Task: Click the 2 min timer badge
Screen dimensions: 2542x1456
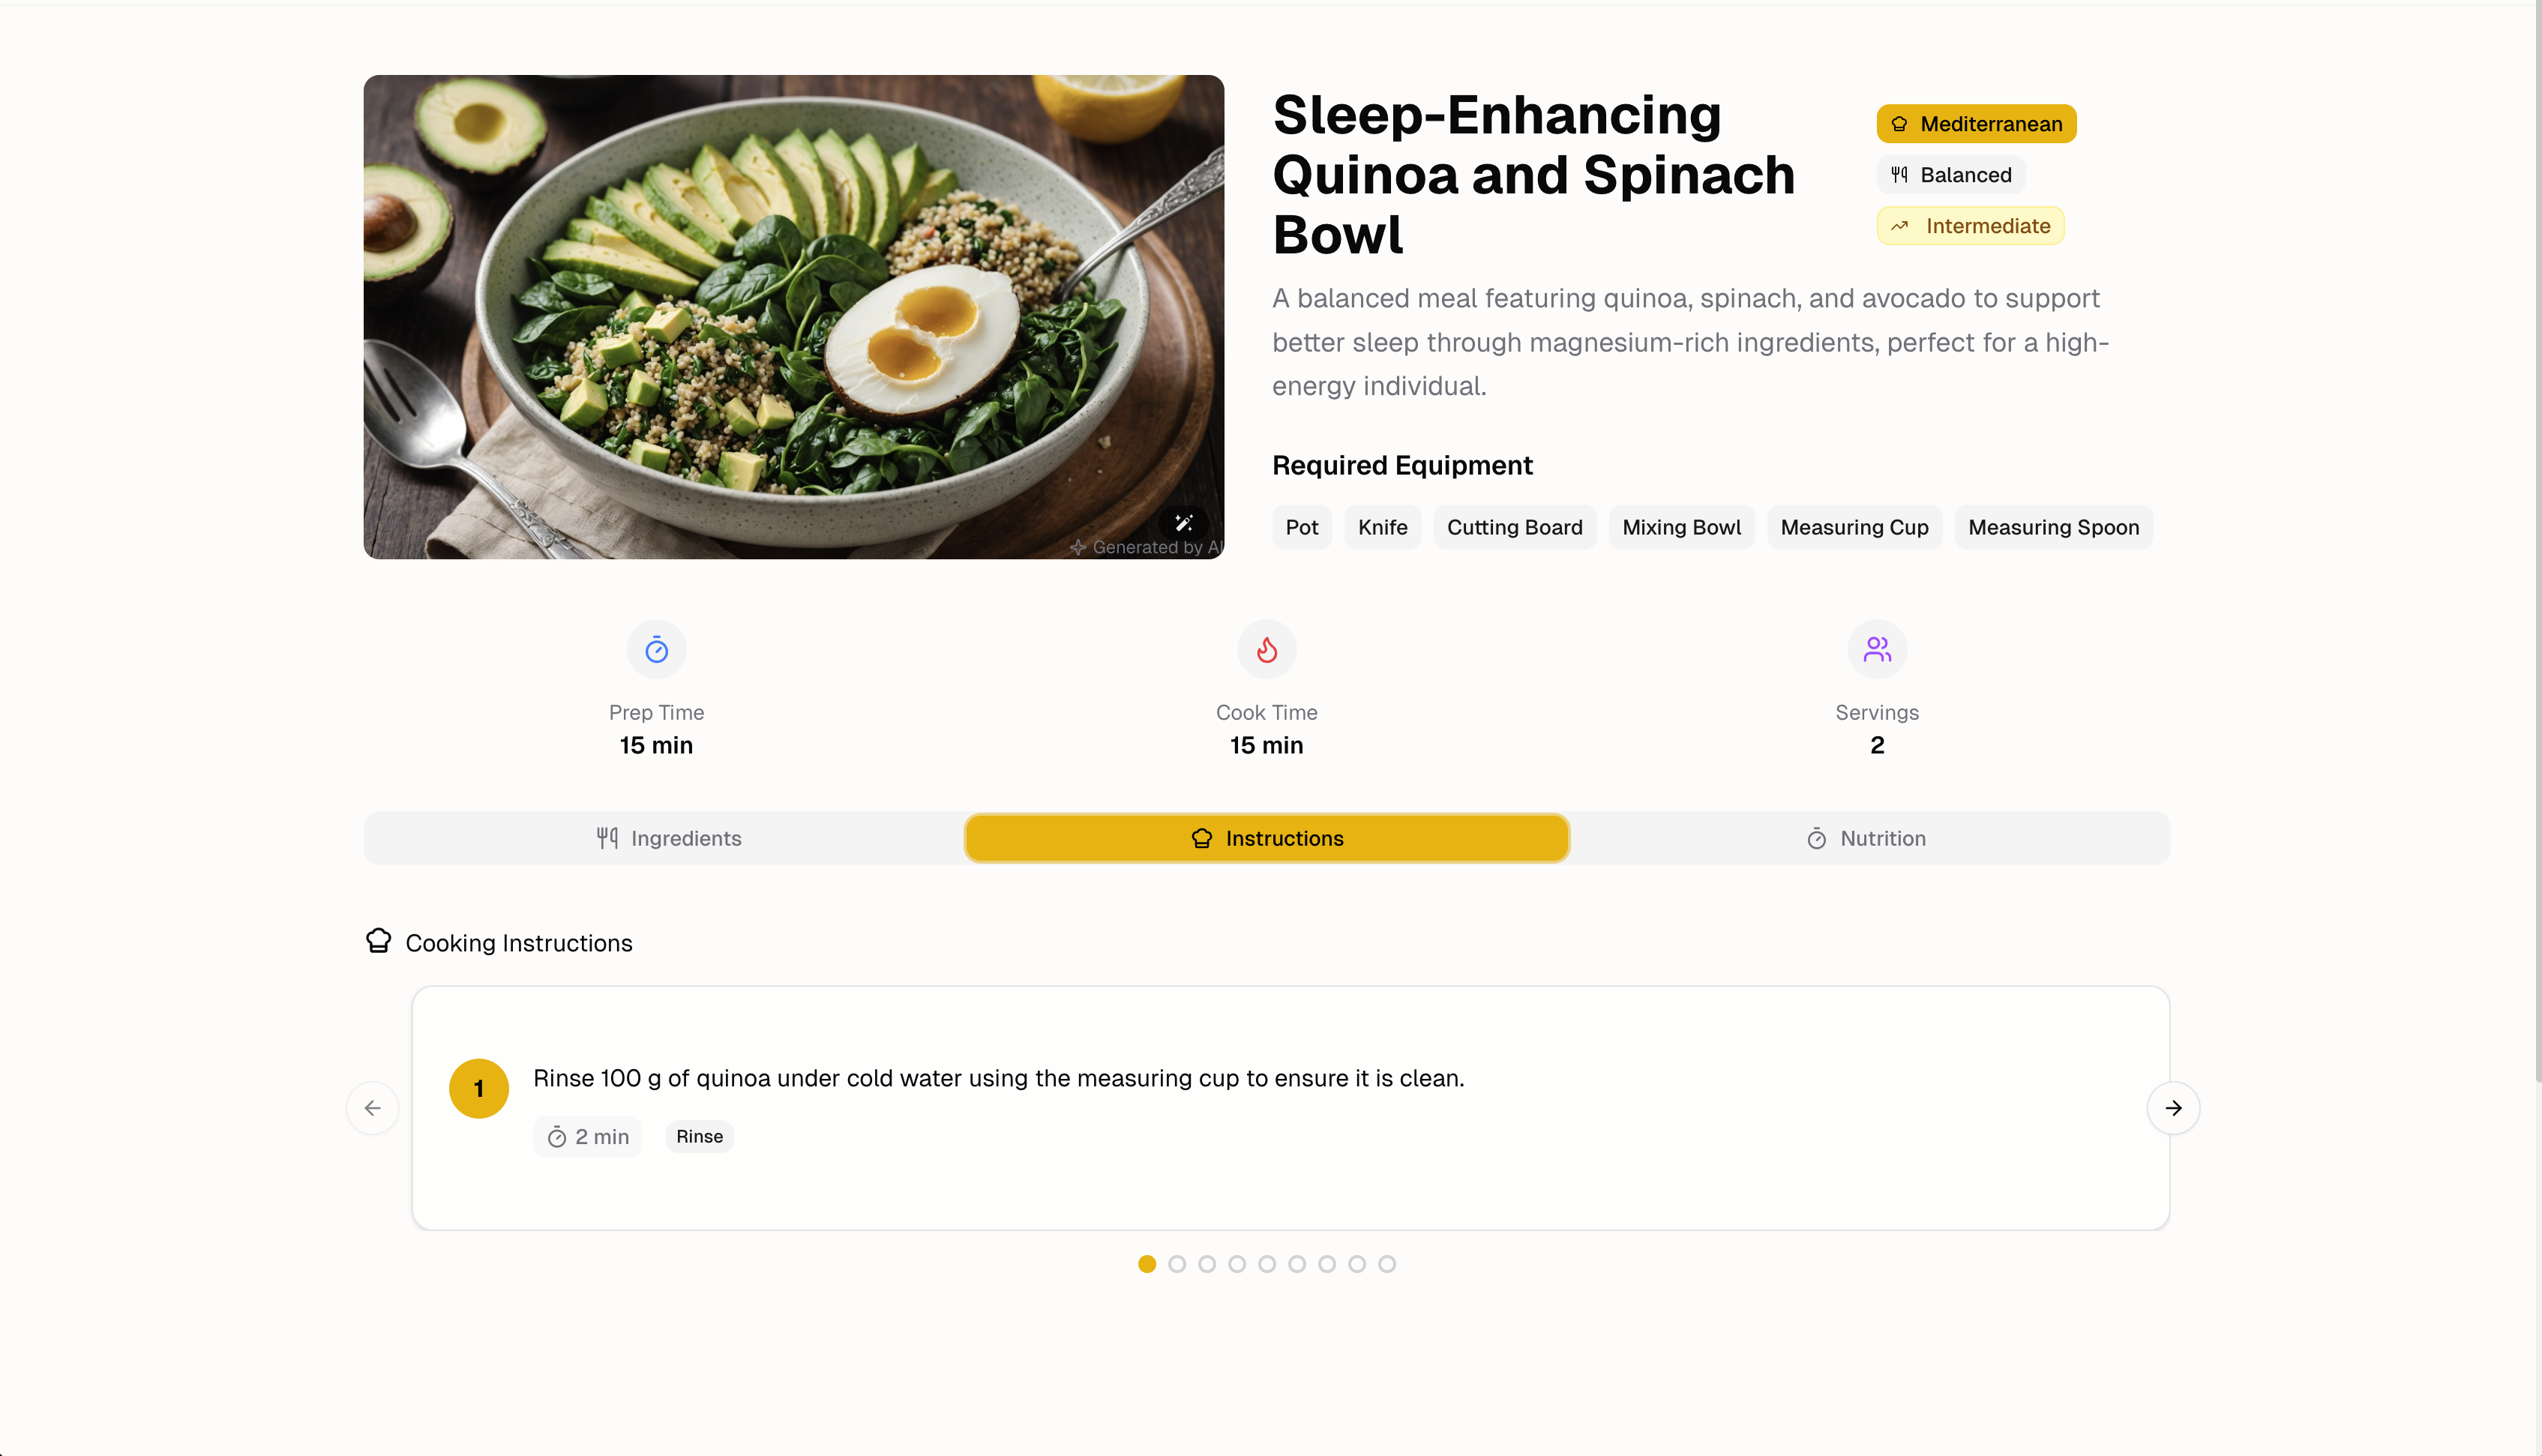Action: pyautogui.click(x=588, y=1137)
